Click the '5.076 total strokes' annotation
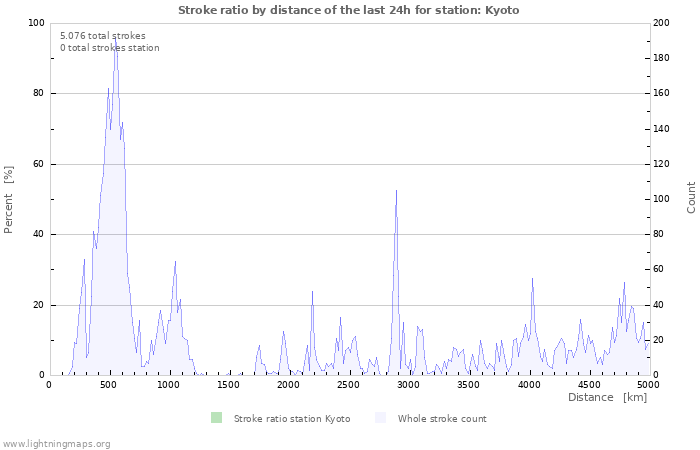This screenshot has height=450, width=700. (102, 36)
